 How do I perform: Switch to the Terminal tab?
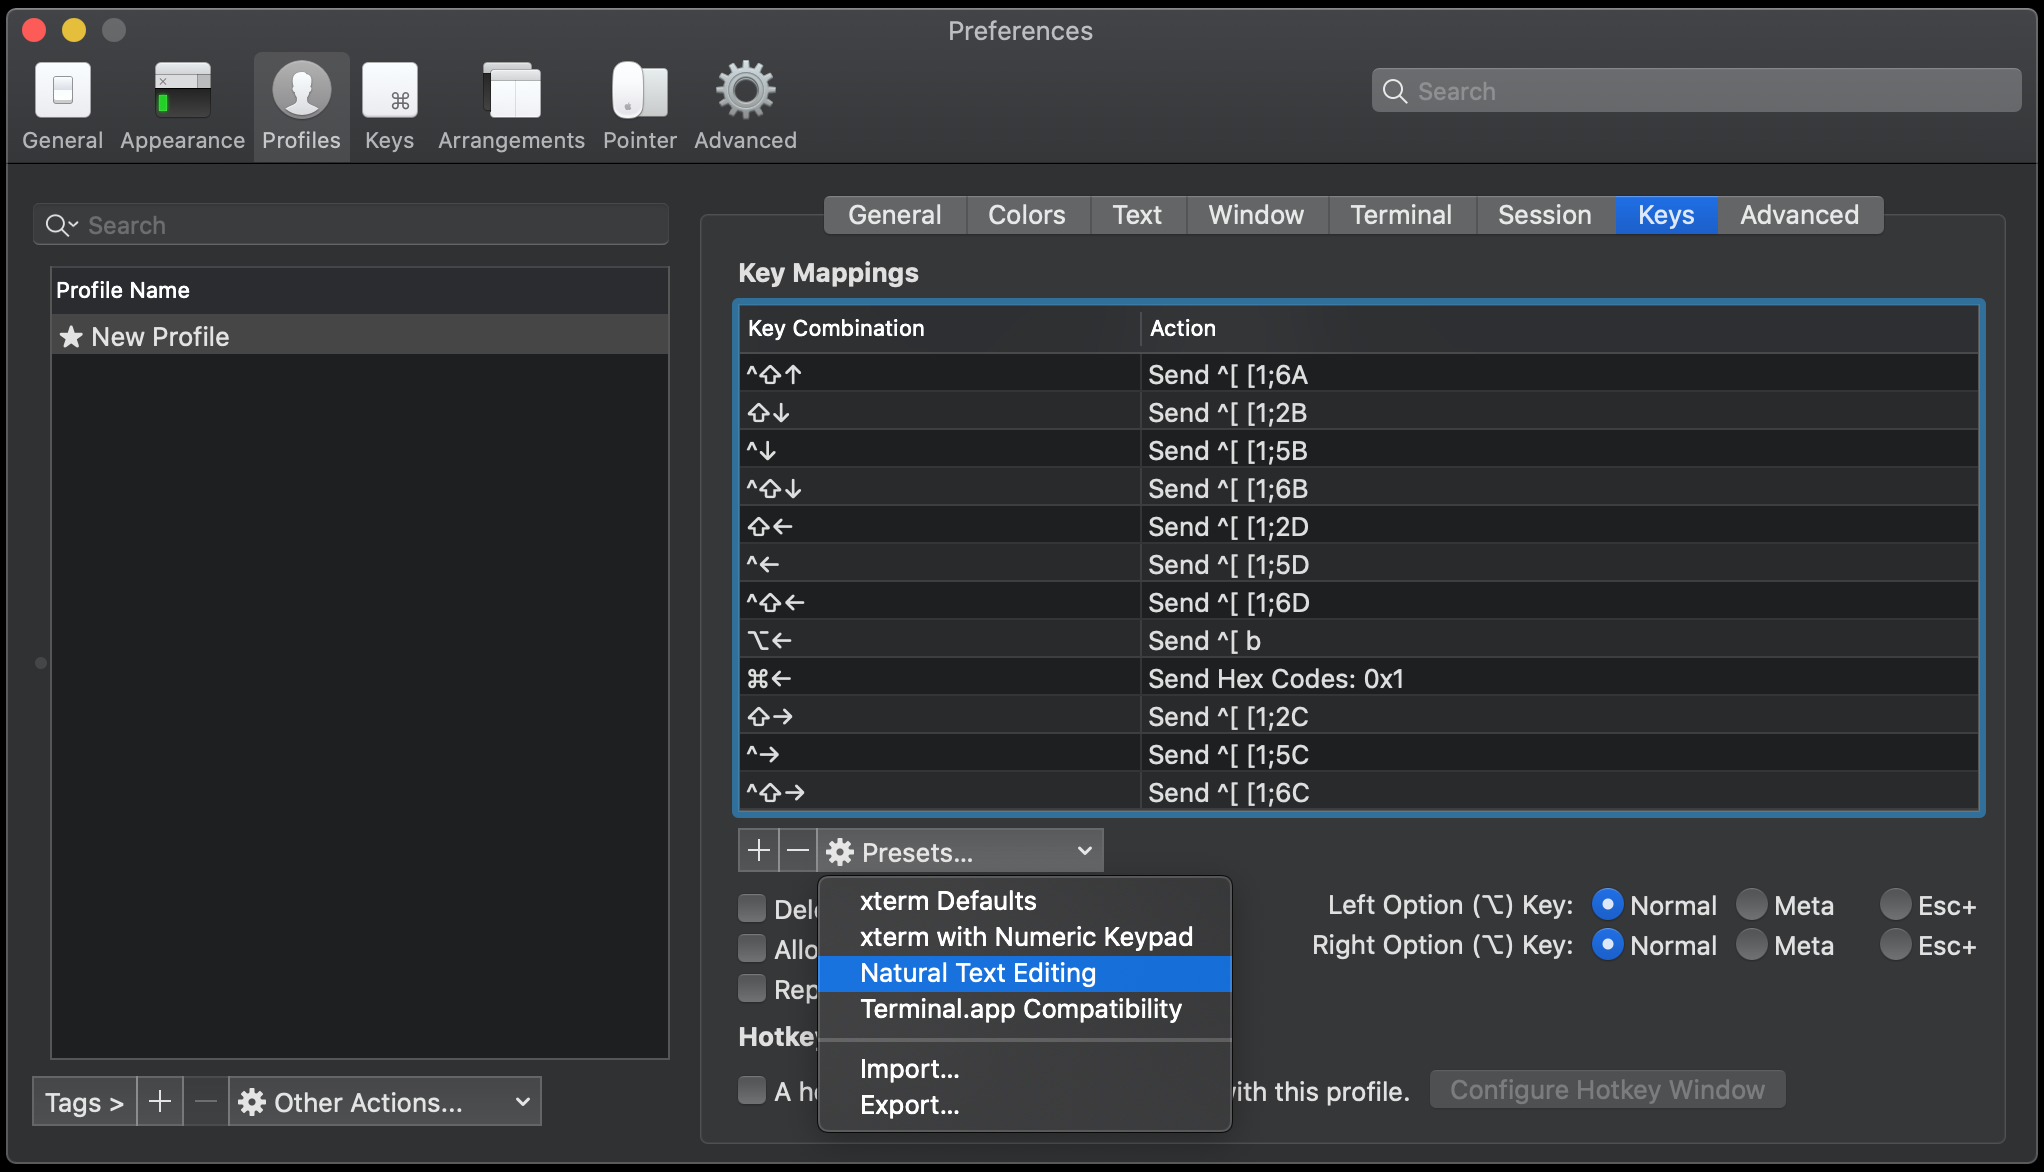1400,215
